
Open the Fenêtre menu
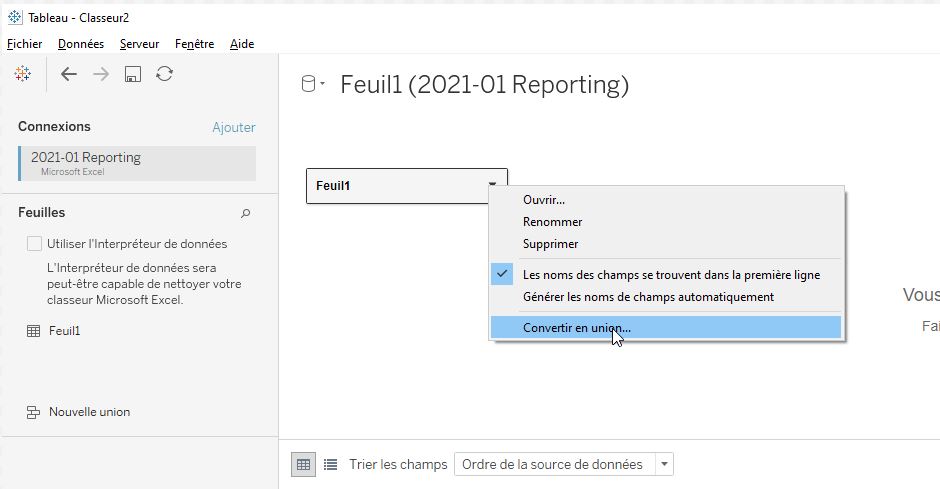194,44
